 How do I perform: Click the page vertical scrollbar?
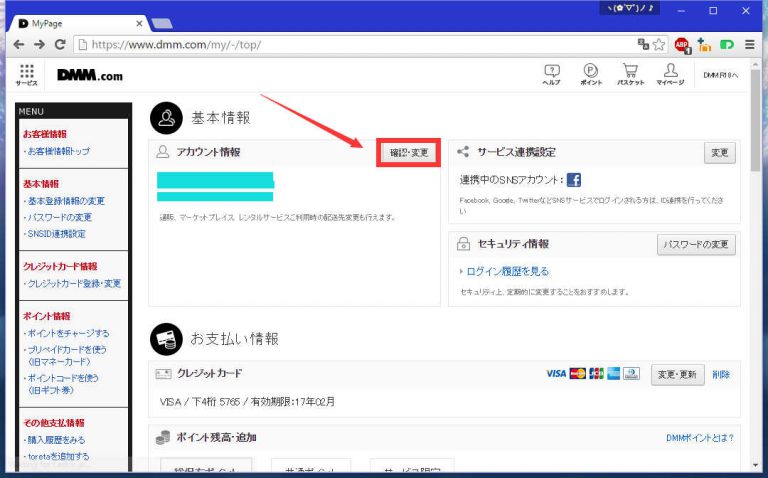pyautogui.click(x=755, y=120)
